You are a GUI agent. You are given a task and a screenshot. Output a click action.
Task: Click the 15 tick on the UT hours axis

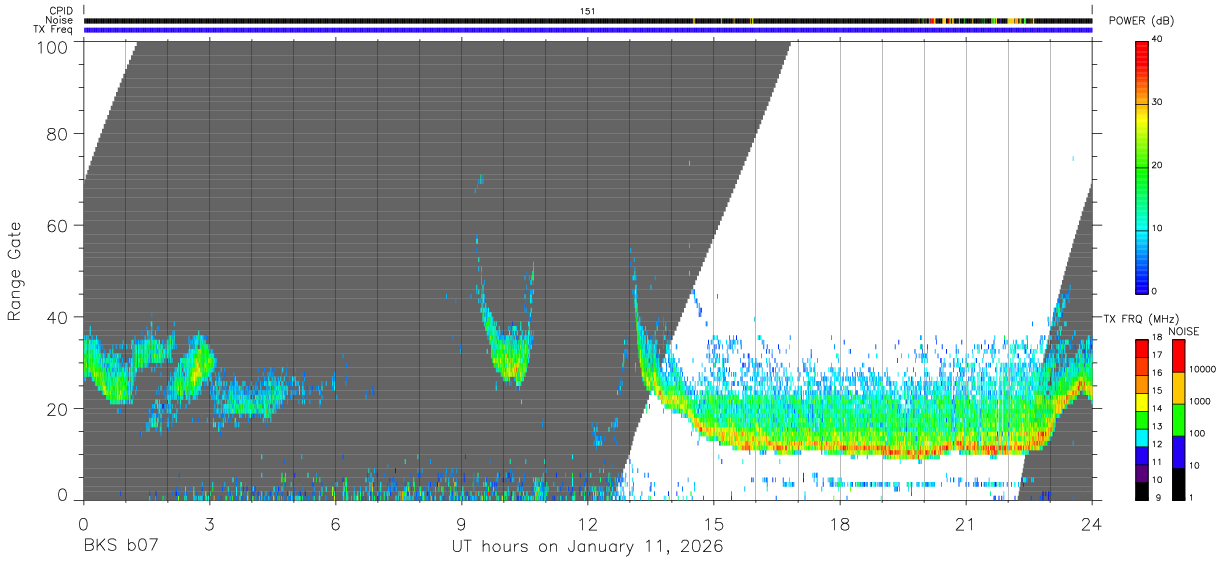[x=713, y=524]
